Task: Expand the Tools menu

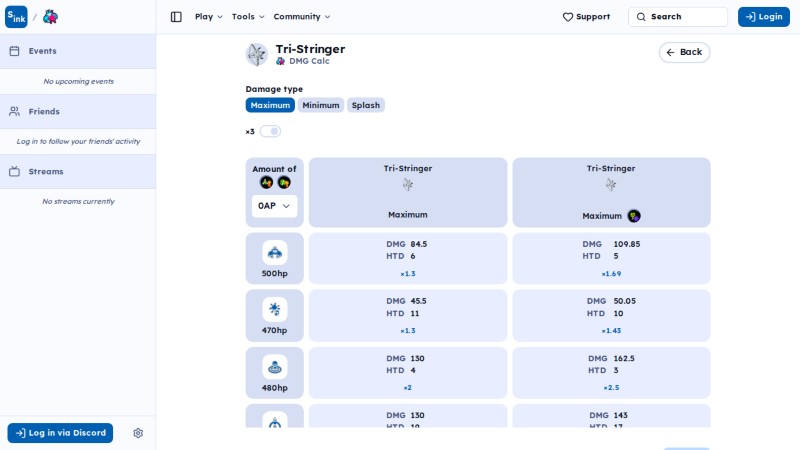Action: (x=248, y=17)
